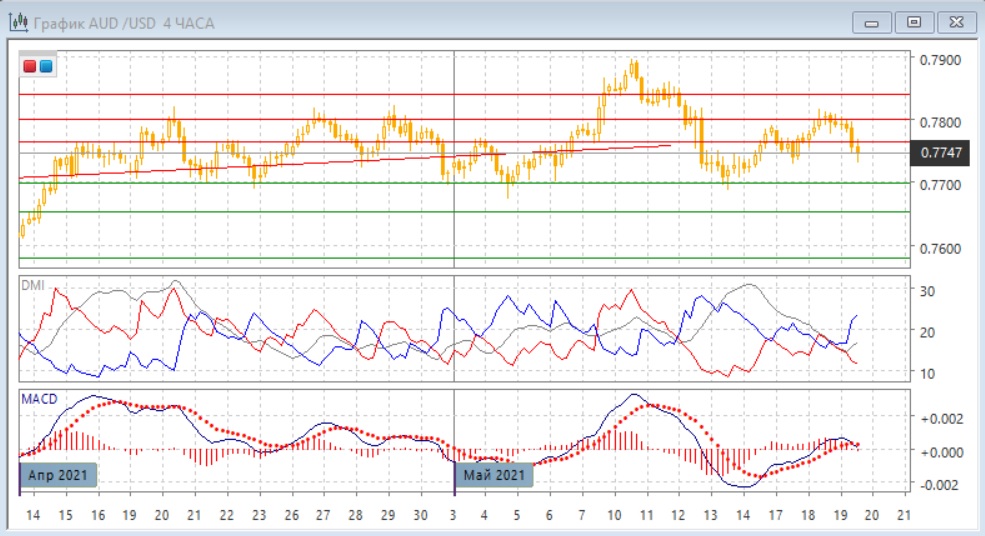
Task: Click the Май 2021 month marker
Action: 494,474
